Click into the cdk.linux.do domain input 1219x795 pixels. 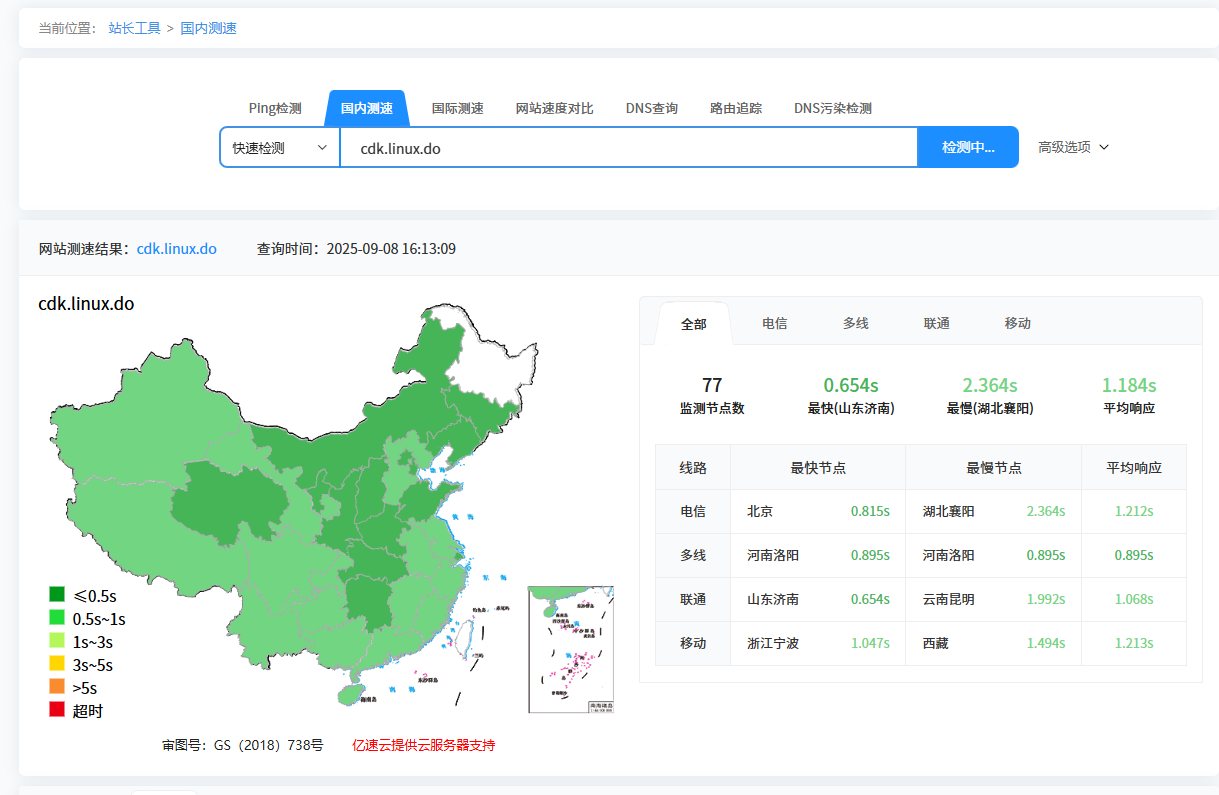pos(629,147)
